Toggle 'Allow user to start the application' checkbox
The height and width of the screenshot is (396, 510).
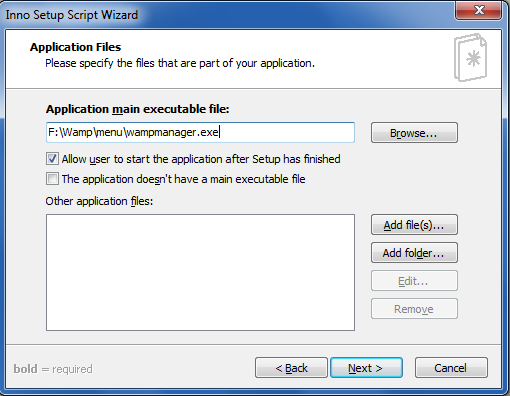52,159
